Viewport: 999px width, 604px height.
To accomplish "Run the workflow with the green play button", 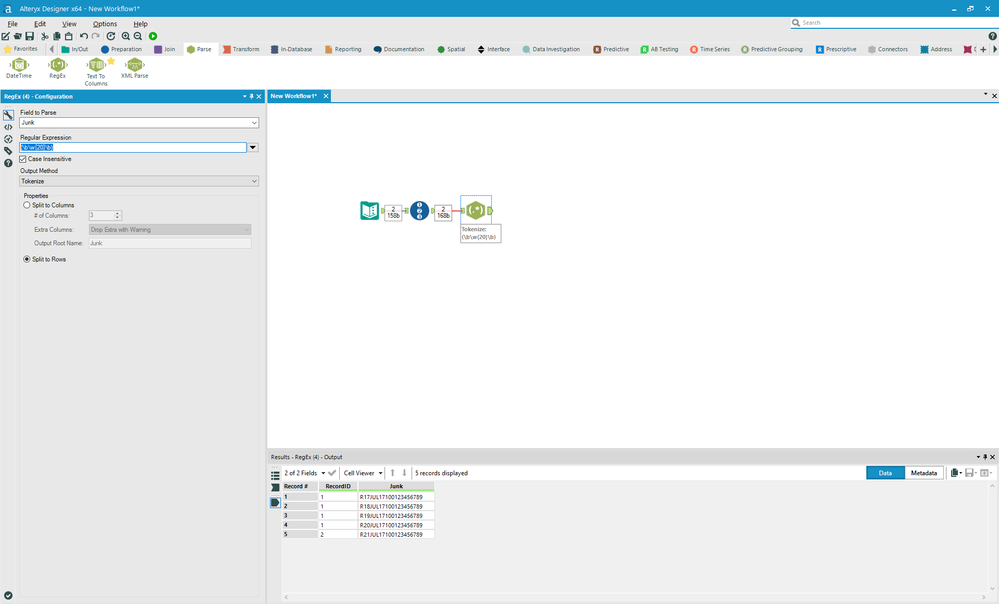I will (153, 36).
